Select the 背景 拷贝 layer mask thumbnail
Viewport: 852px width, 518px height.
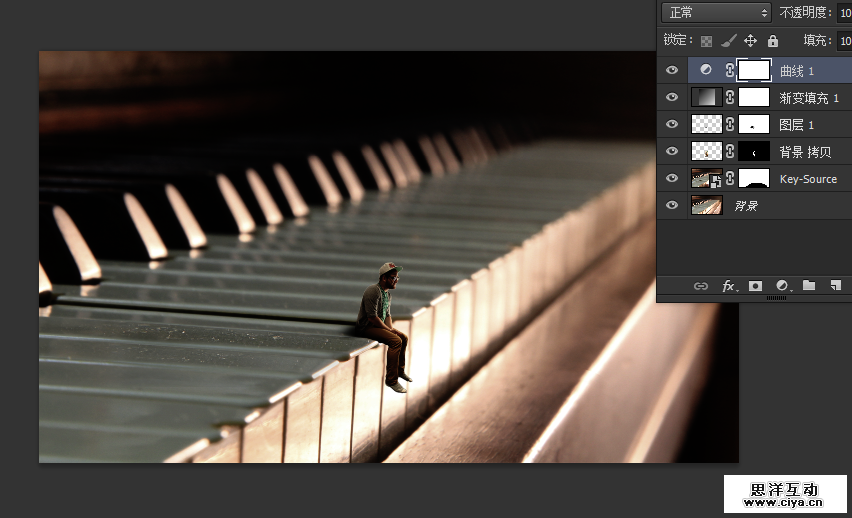[x=754, y=152]
